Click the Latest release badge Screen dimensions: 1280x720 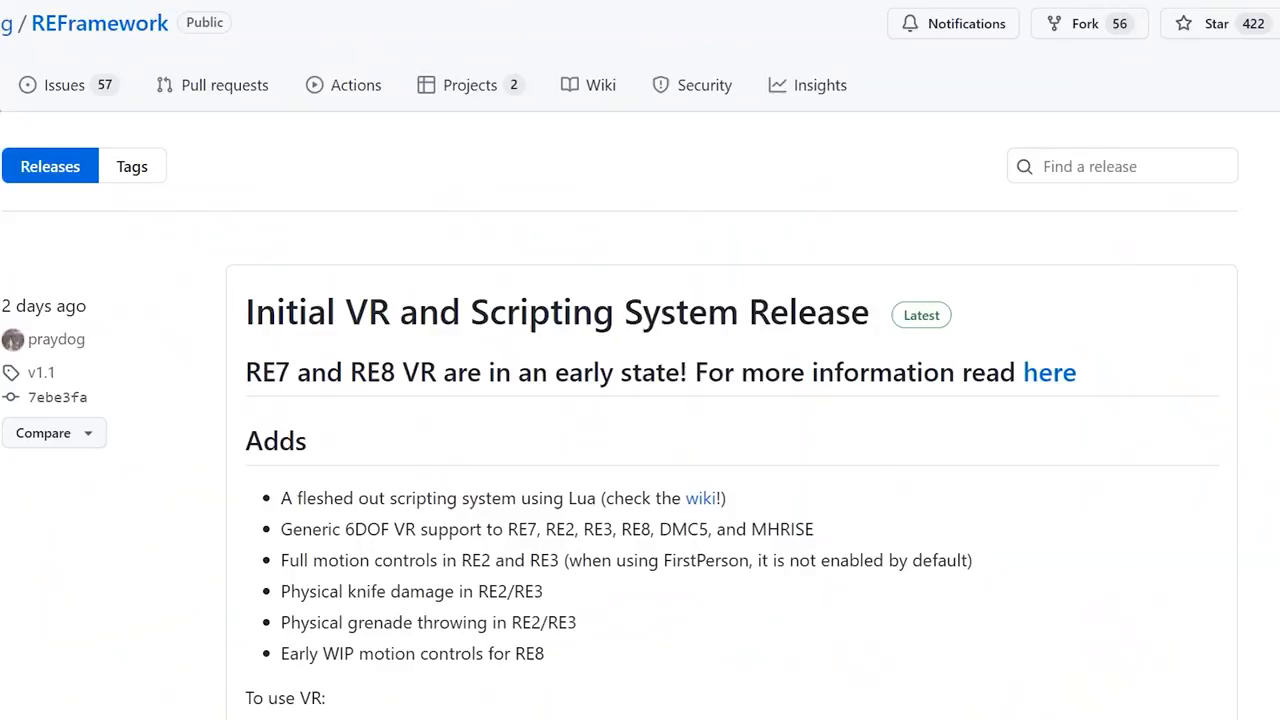[x=921, y=315]
